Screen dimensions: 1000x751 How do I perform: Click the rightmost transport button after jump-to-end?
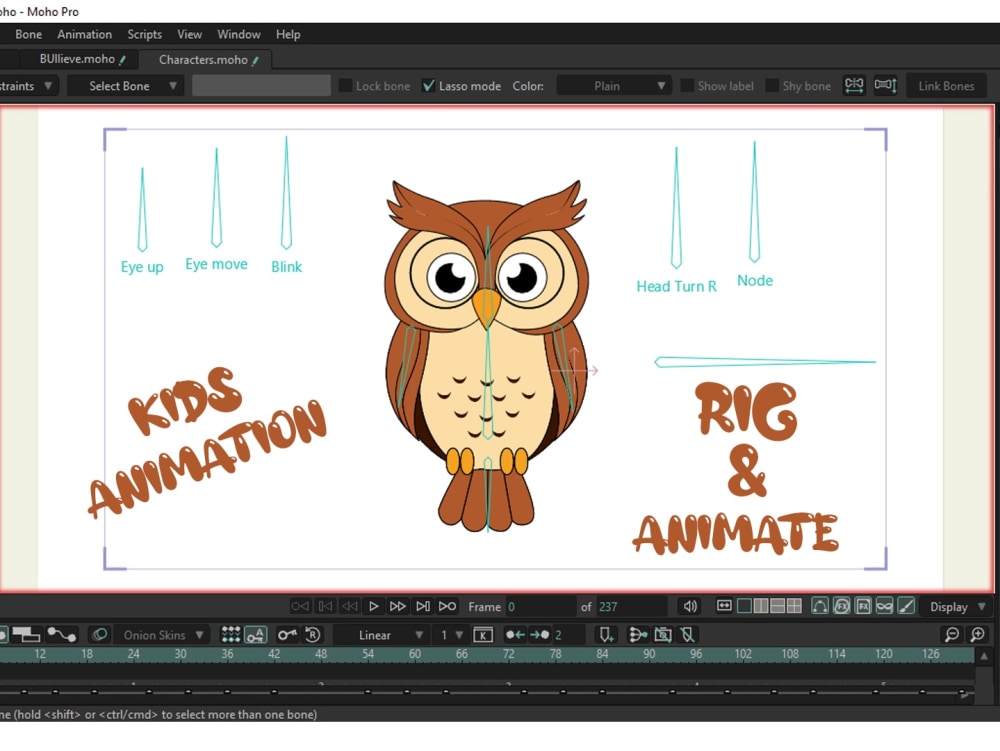tap(448, 606)
